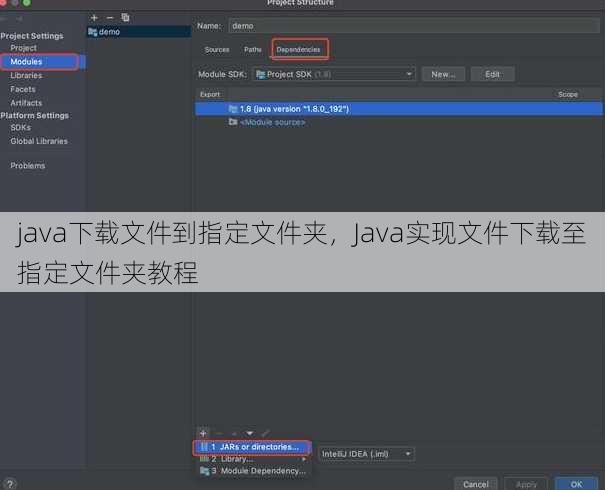Switch to Dependencies tab
Screen dimensions: 605x490
click(298, 50)
